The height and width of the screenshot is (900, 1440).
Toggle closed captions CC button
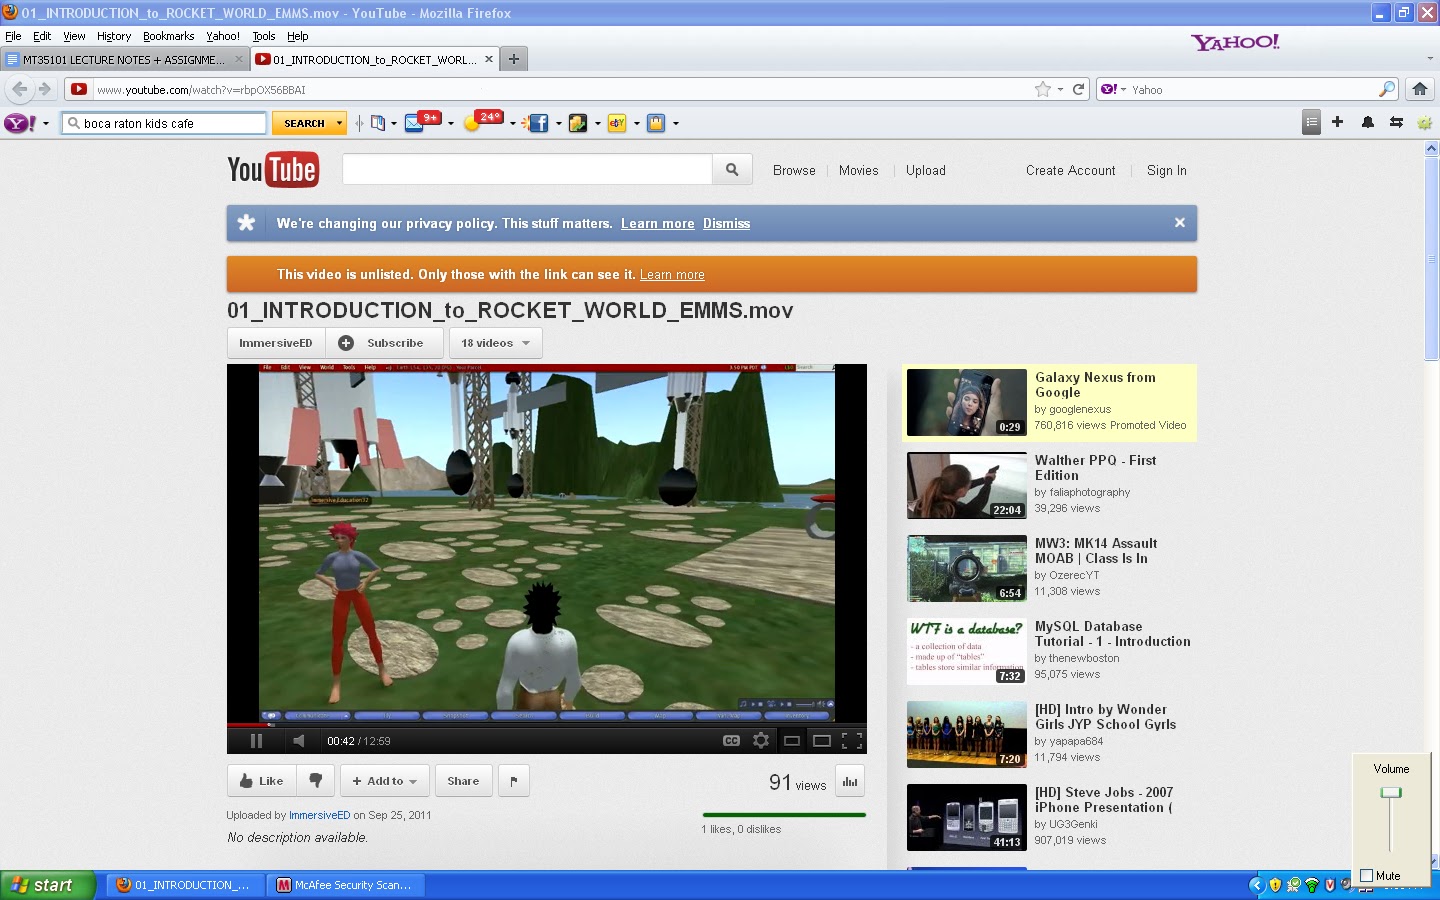[x=731, y=741]
